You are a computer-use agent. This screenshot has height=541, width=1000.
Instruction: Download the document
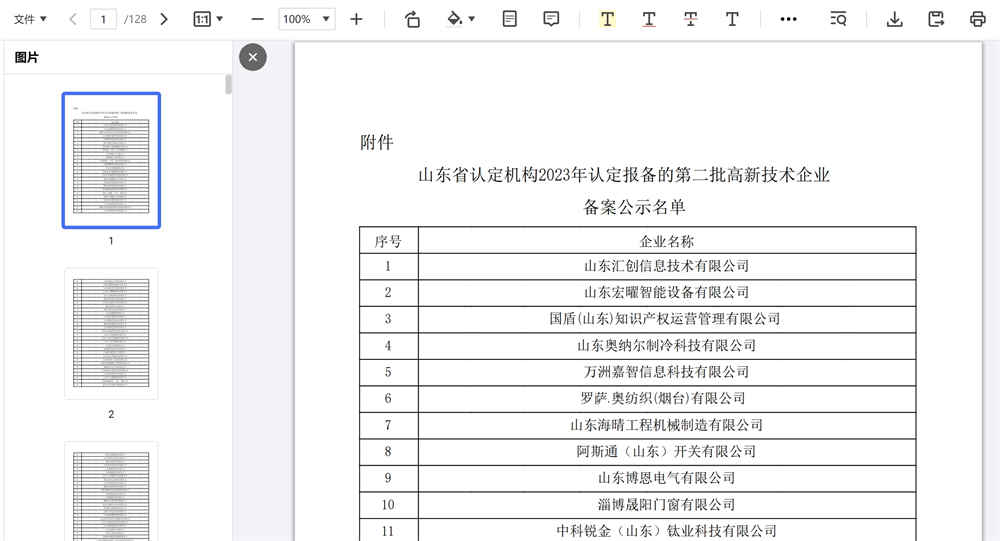895,19
